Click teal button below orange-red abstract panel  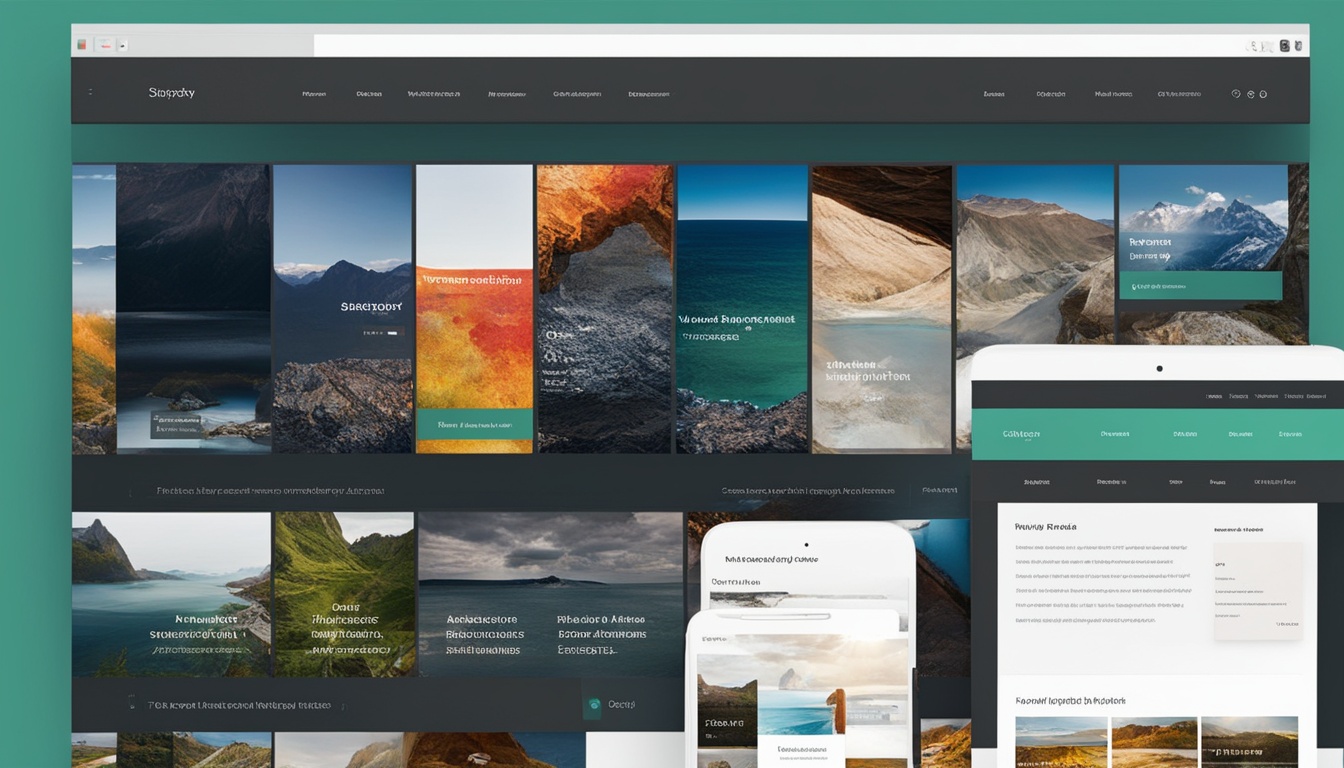pos(474,424)
